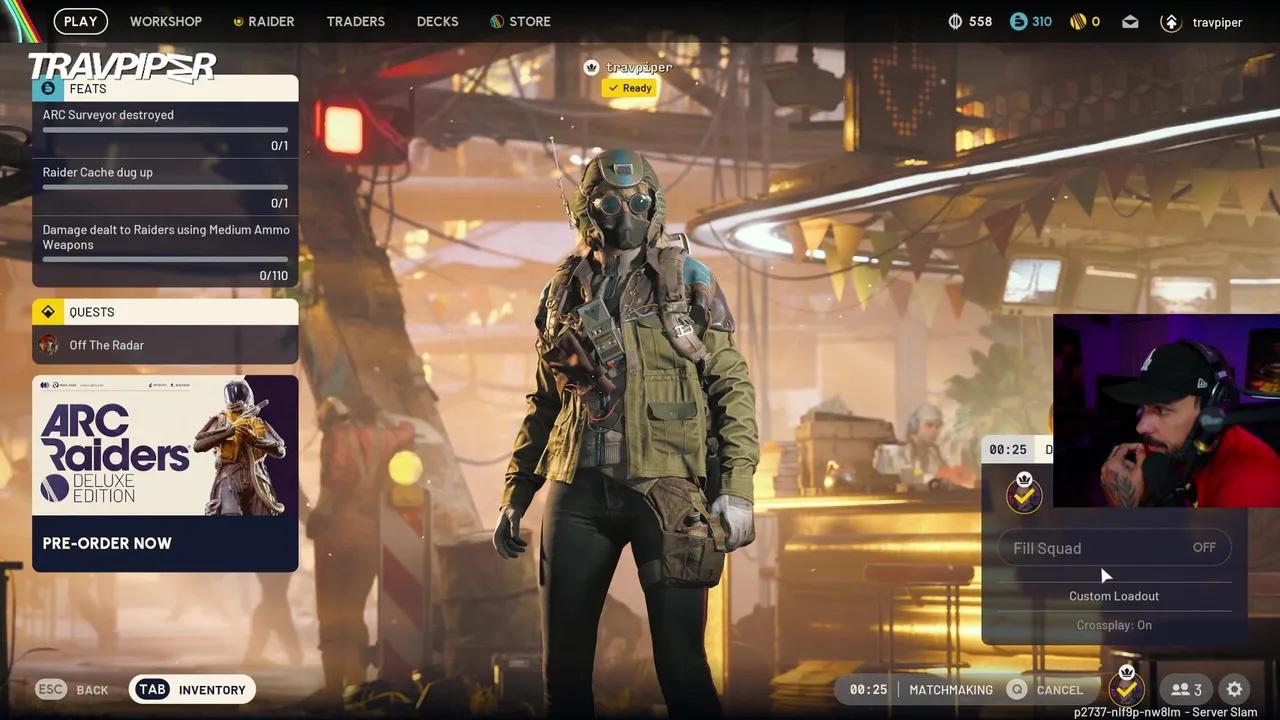
Task: Toggle the Fill Squad switch
Action: pos(1114,548)
